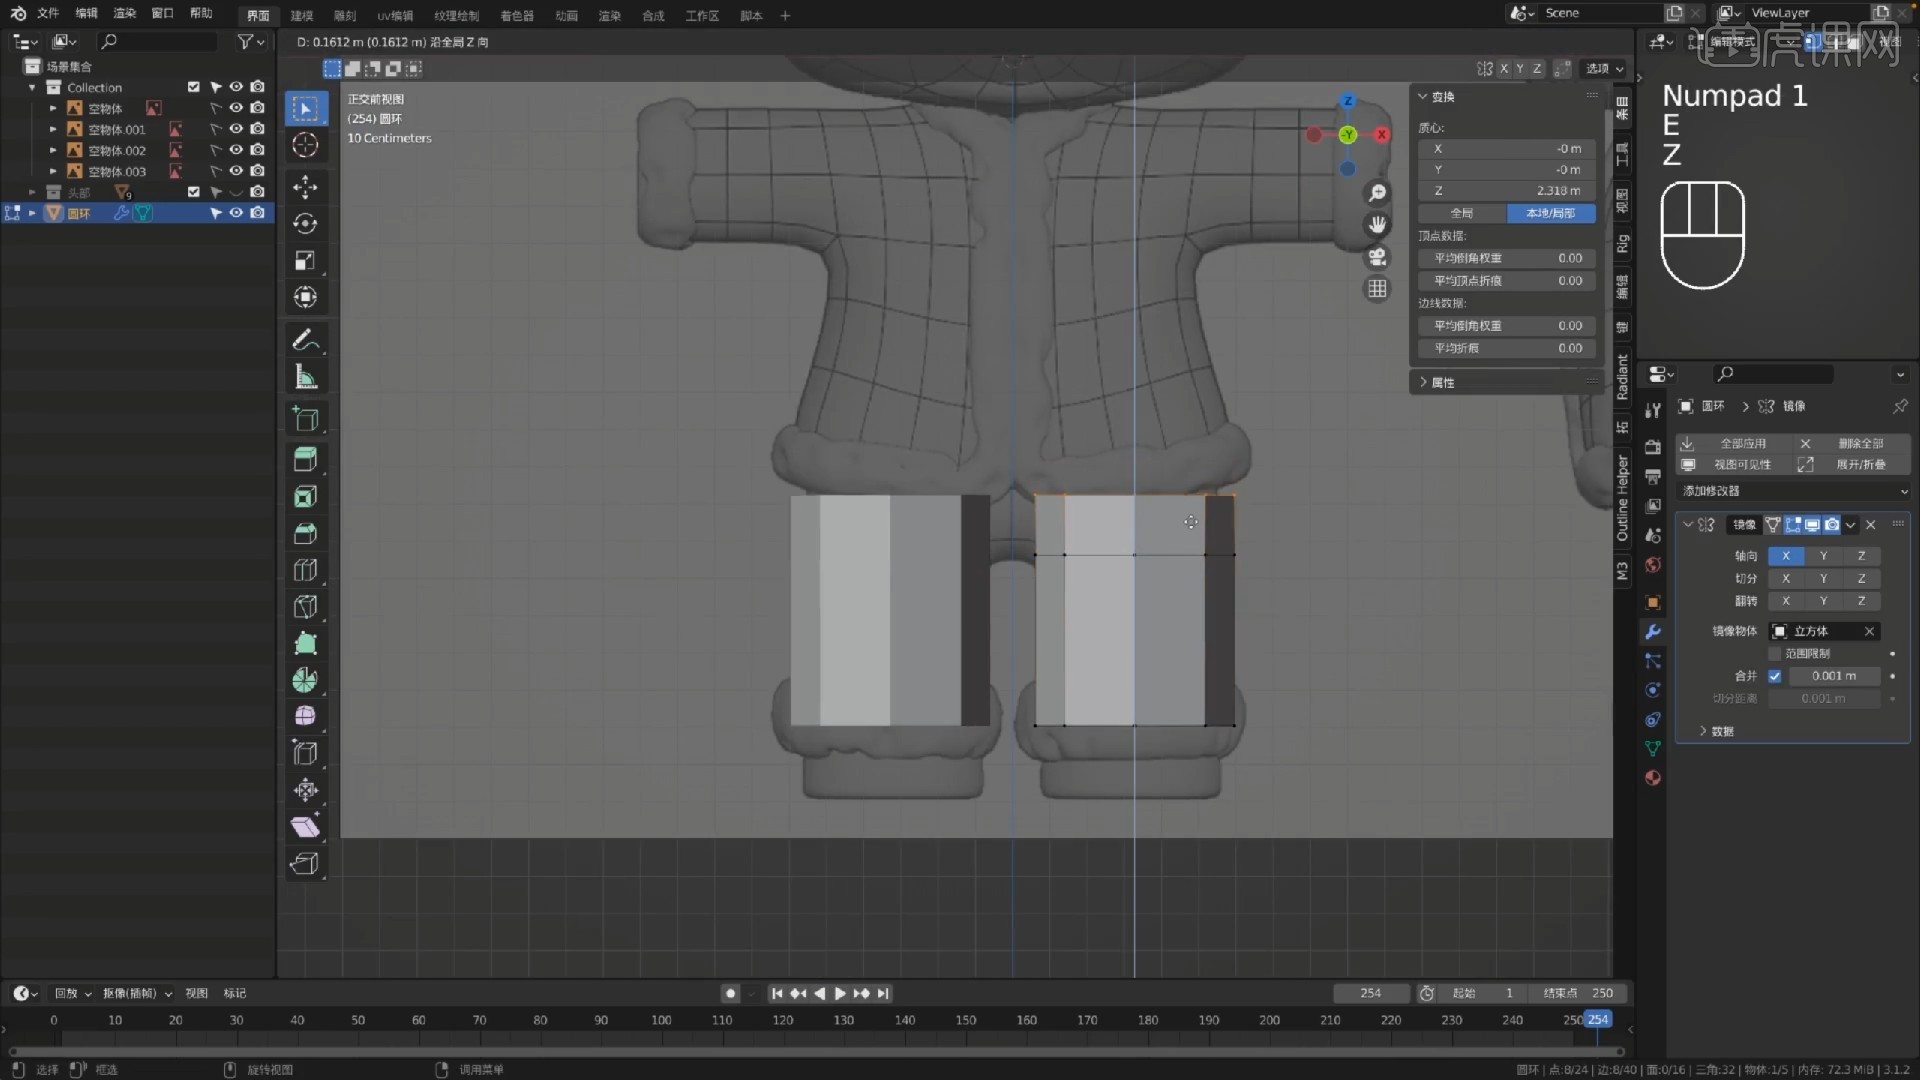Image resolution: width=1920 pixels, height=1080 pixels.
Task: Click the zoom magnifier viewport gizmo
Action: 1377,193
